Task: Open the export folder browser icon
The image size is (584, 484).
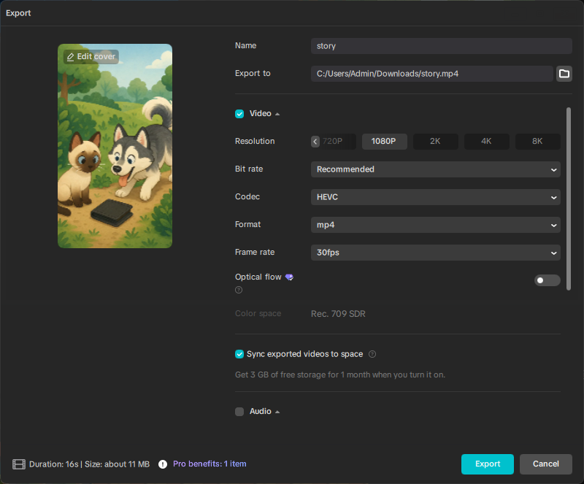Action: coord(564,74)
